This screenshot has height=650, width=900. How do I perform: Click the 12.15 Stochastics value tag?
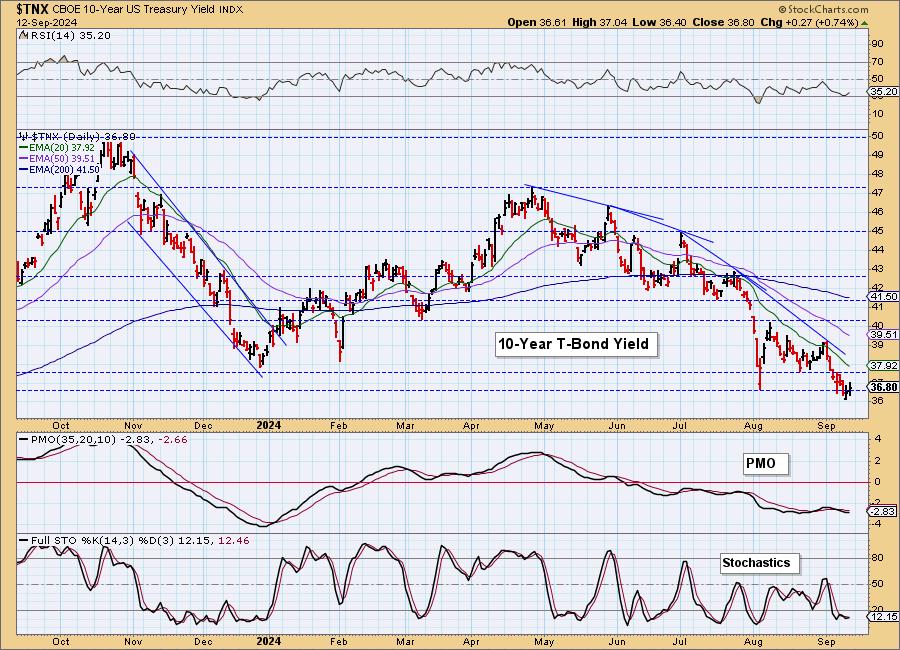coord(884,616)
